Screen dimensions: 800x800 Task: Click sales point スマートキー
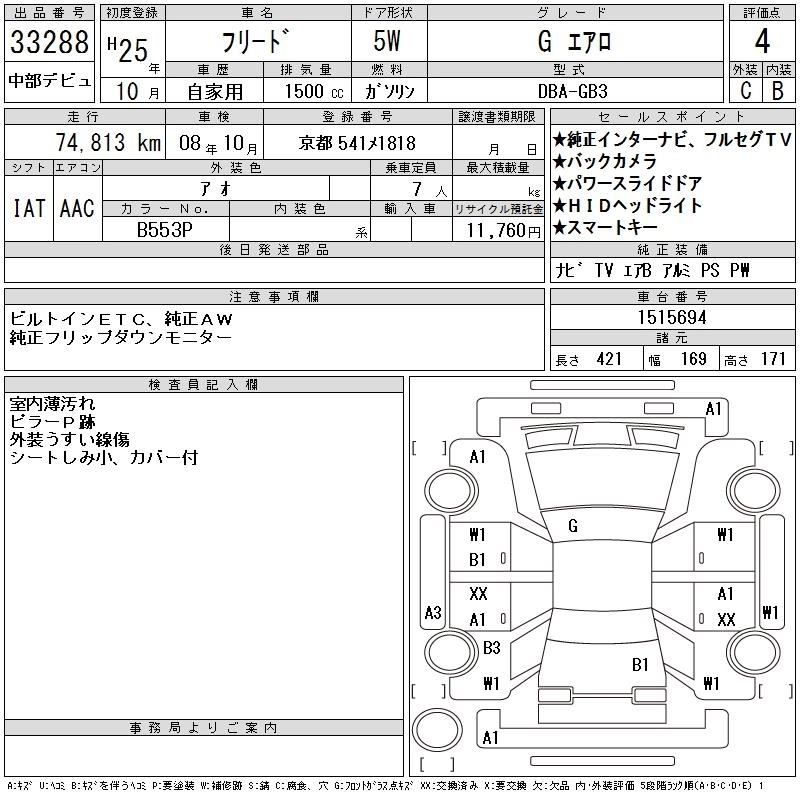tap(605, 227)
